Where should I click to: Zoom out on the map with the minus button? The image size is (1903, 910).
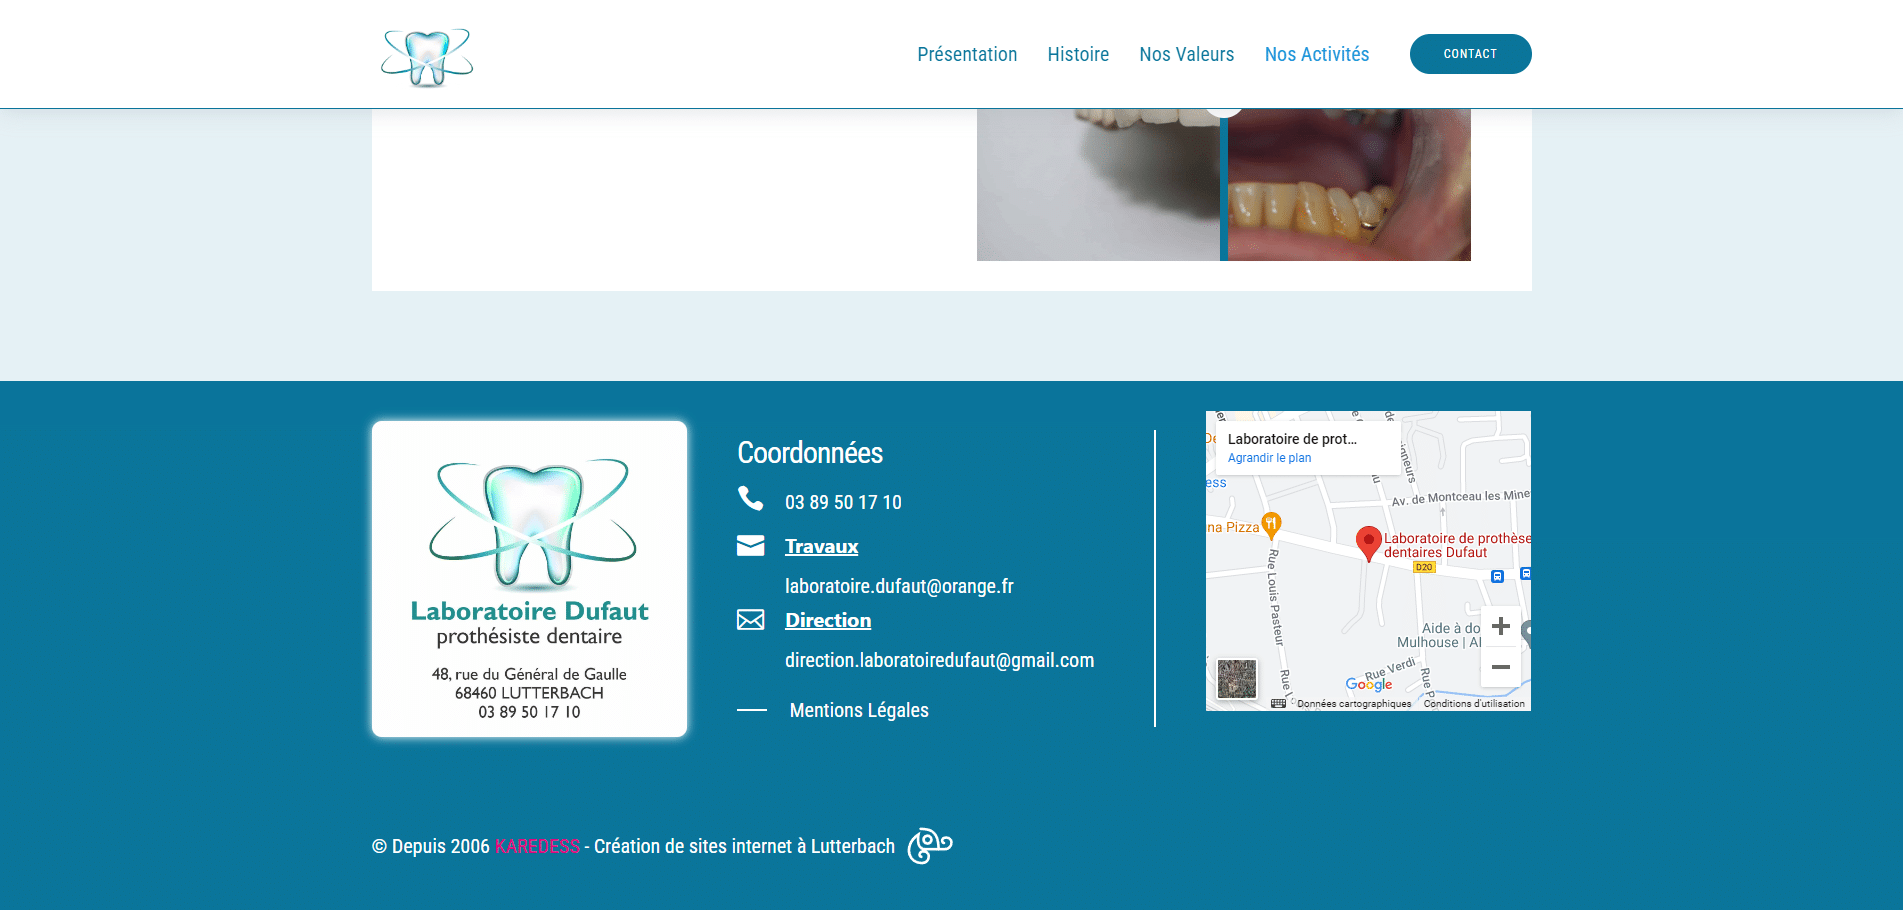pyautogui.click(x=1500, y=667)
